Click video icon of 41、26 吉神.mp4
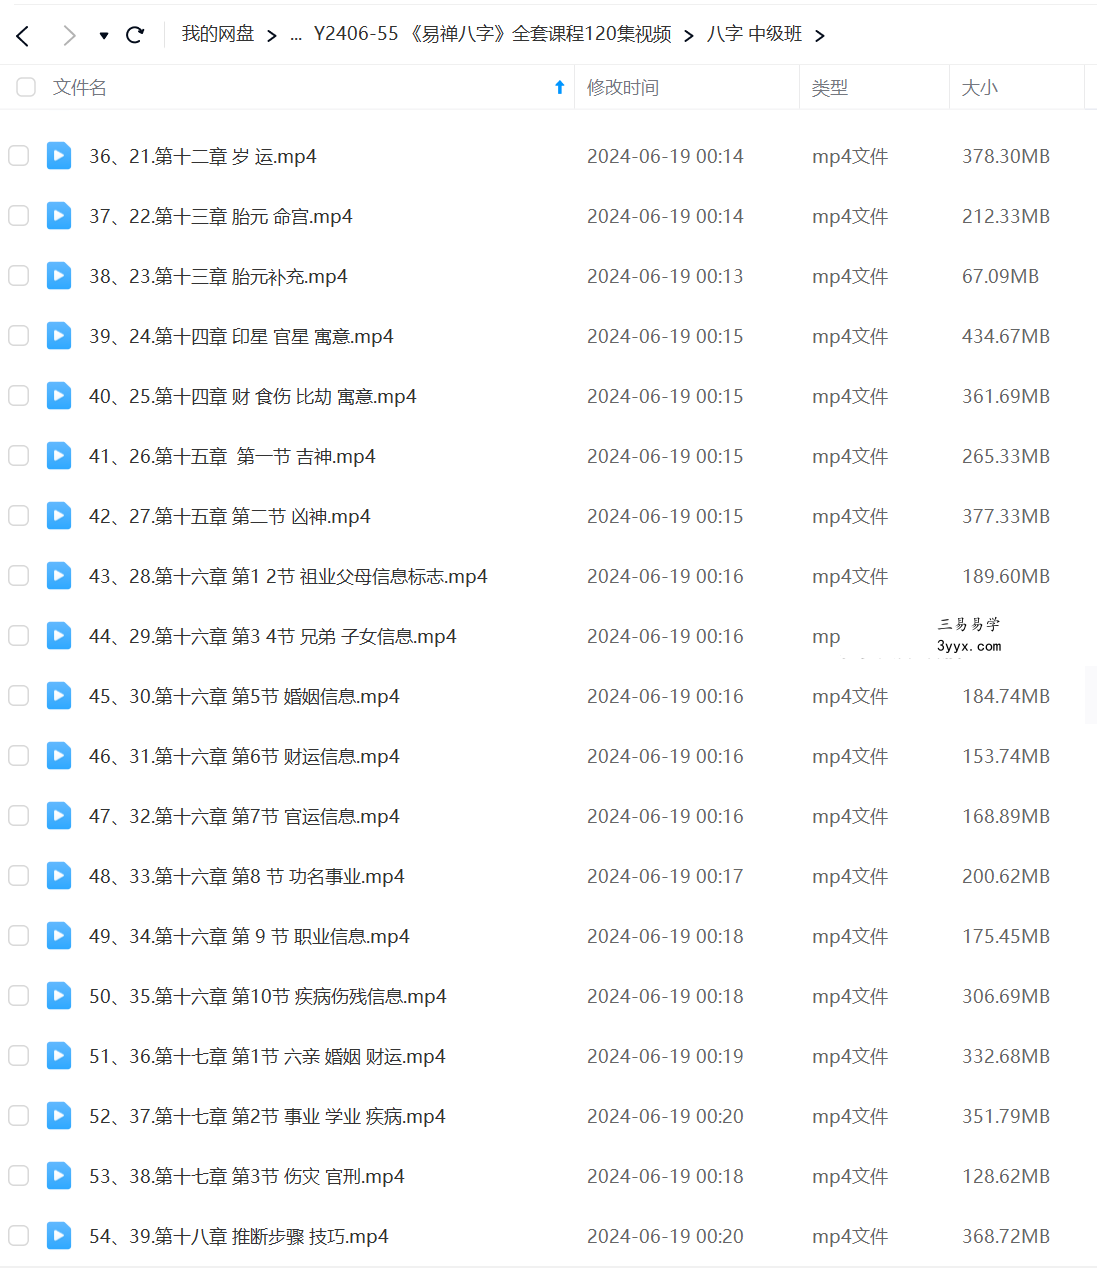Image resolution: width=1097 pixels, height=1268 pixels. (x=59, y=456)
